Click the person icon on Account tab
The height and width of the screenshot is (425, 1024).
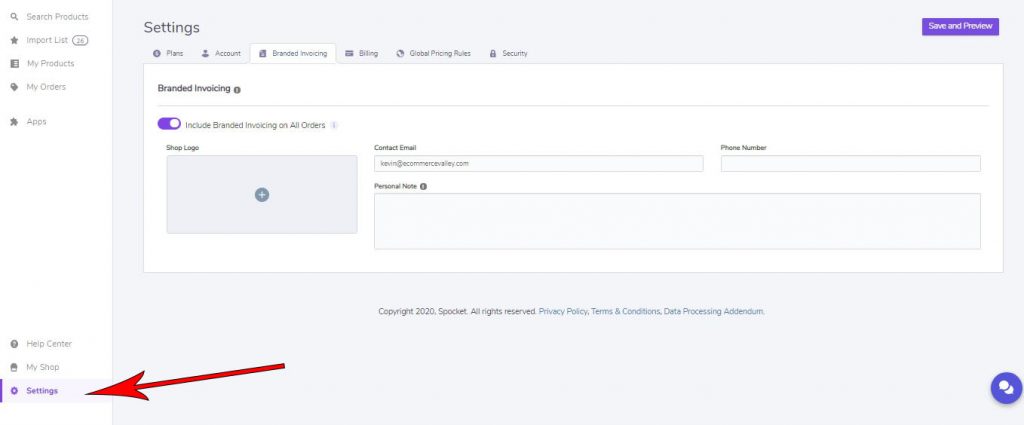coord(205,54)
